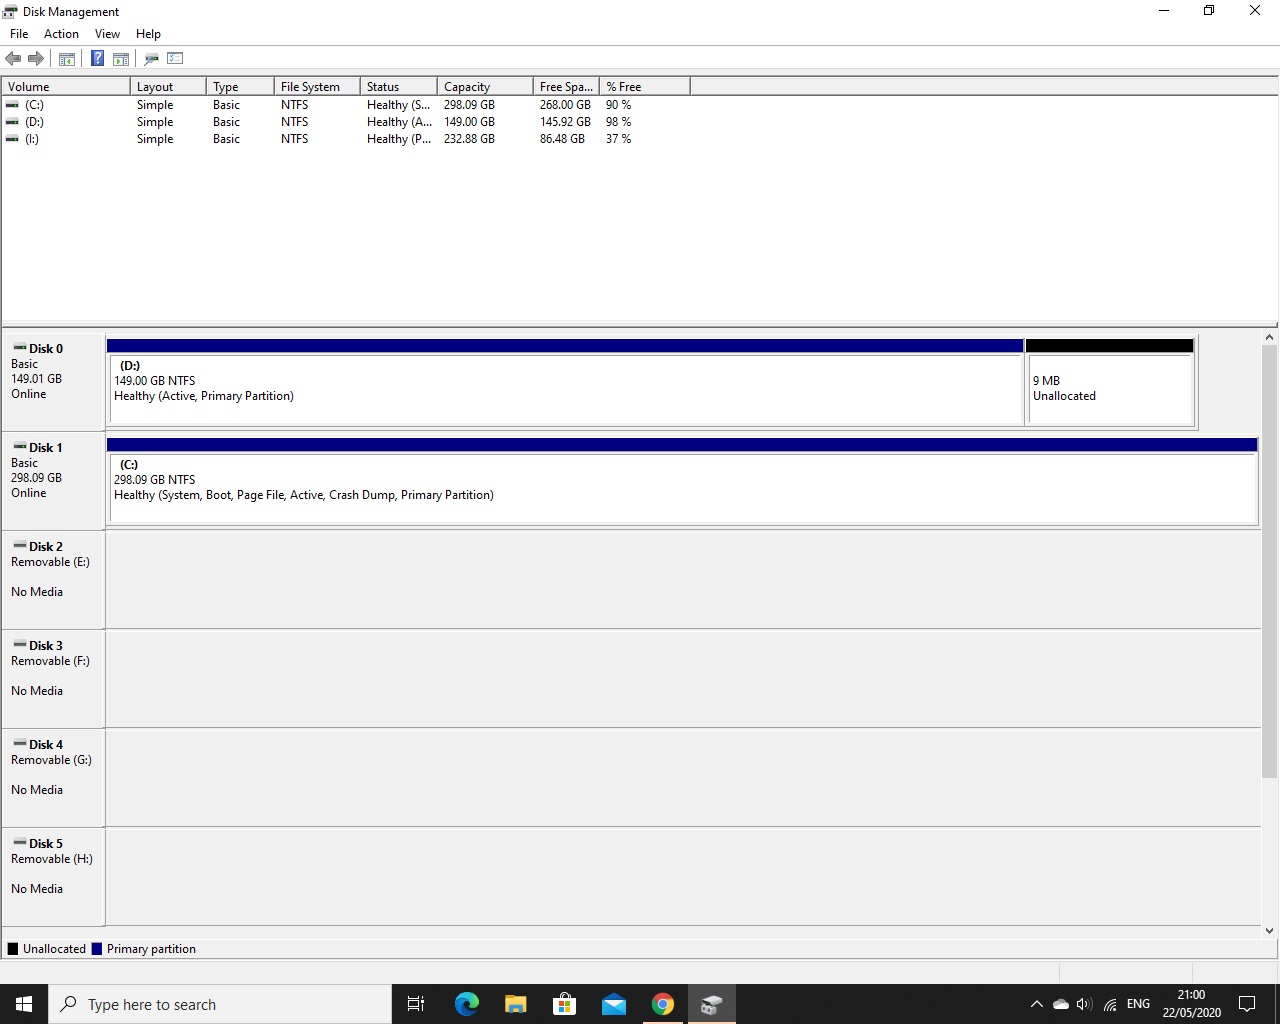Click the Disk 5 removable drive icon
This screenshot has width=1280, height=1024.
click(19, 842)
